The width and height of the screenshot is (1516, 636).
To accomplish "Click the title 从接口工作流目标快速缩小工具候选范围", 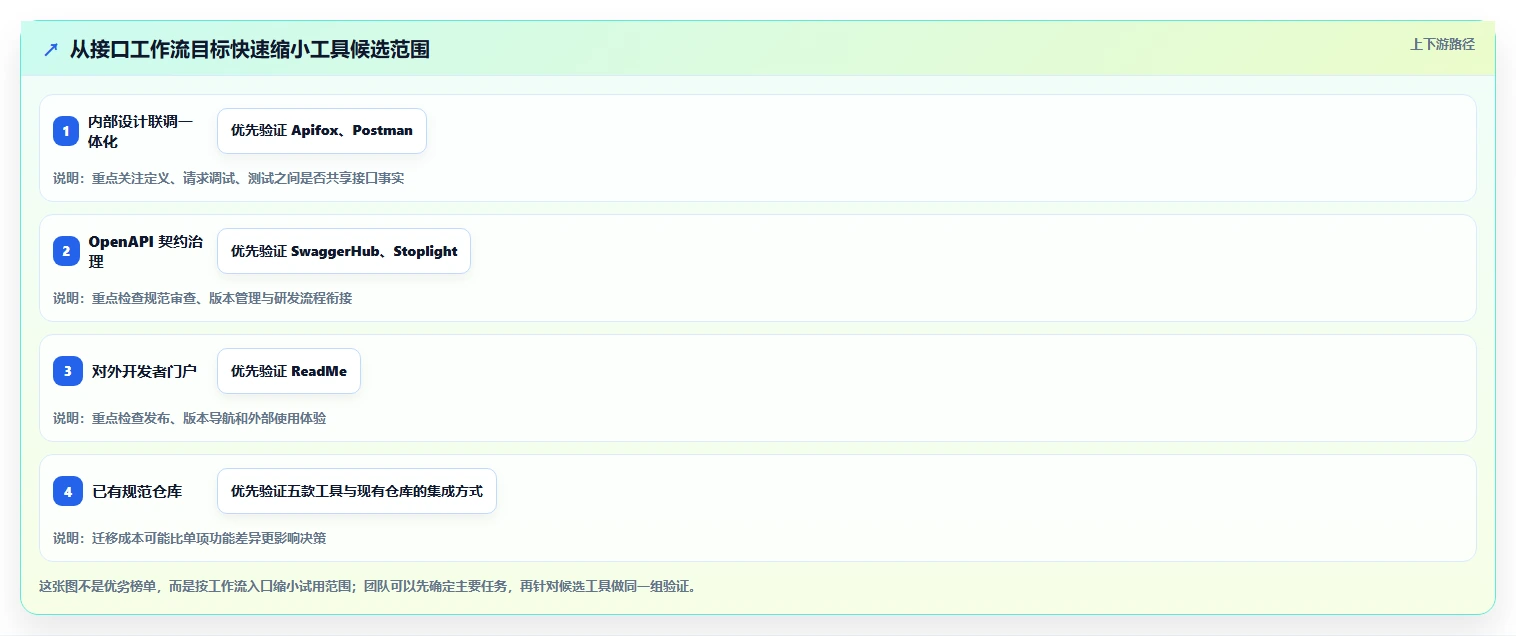I will pos(250,49).
